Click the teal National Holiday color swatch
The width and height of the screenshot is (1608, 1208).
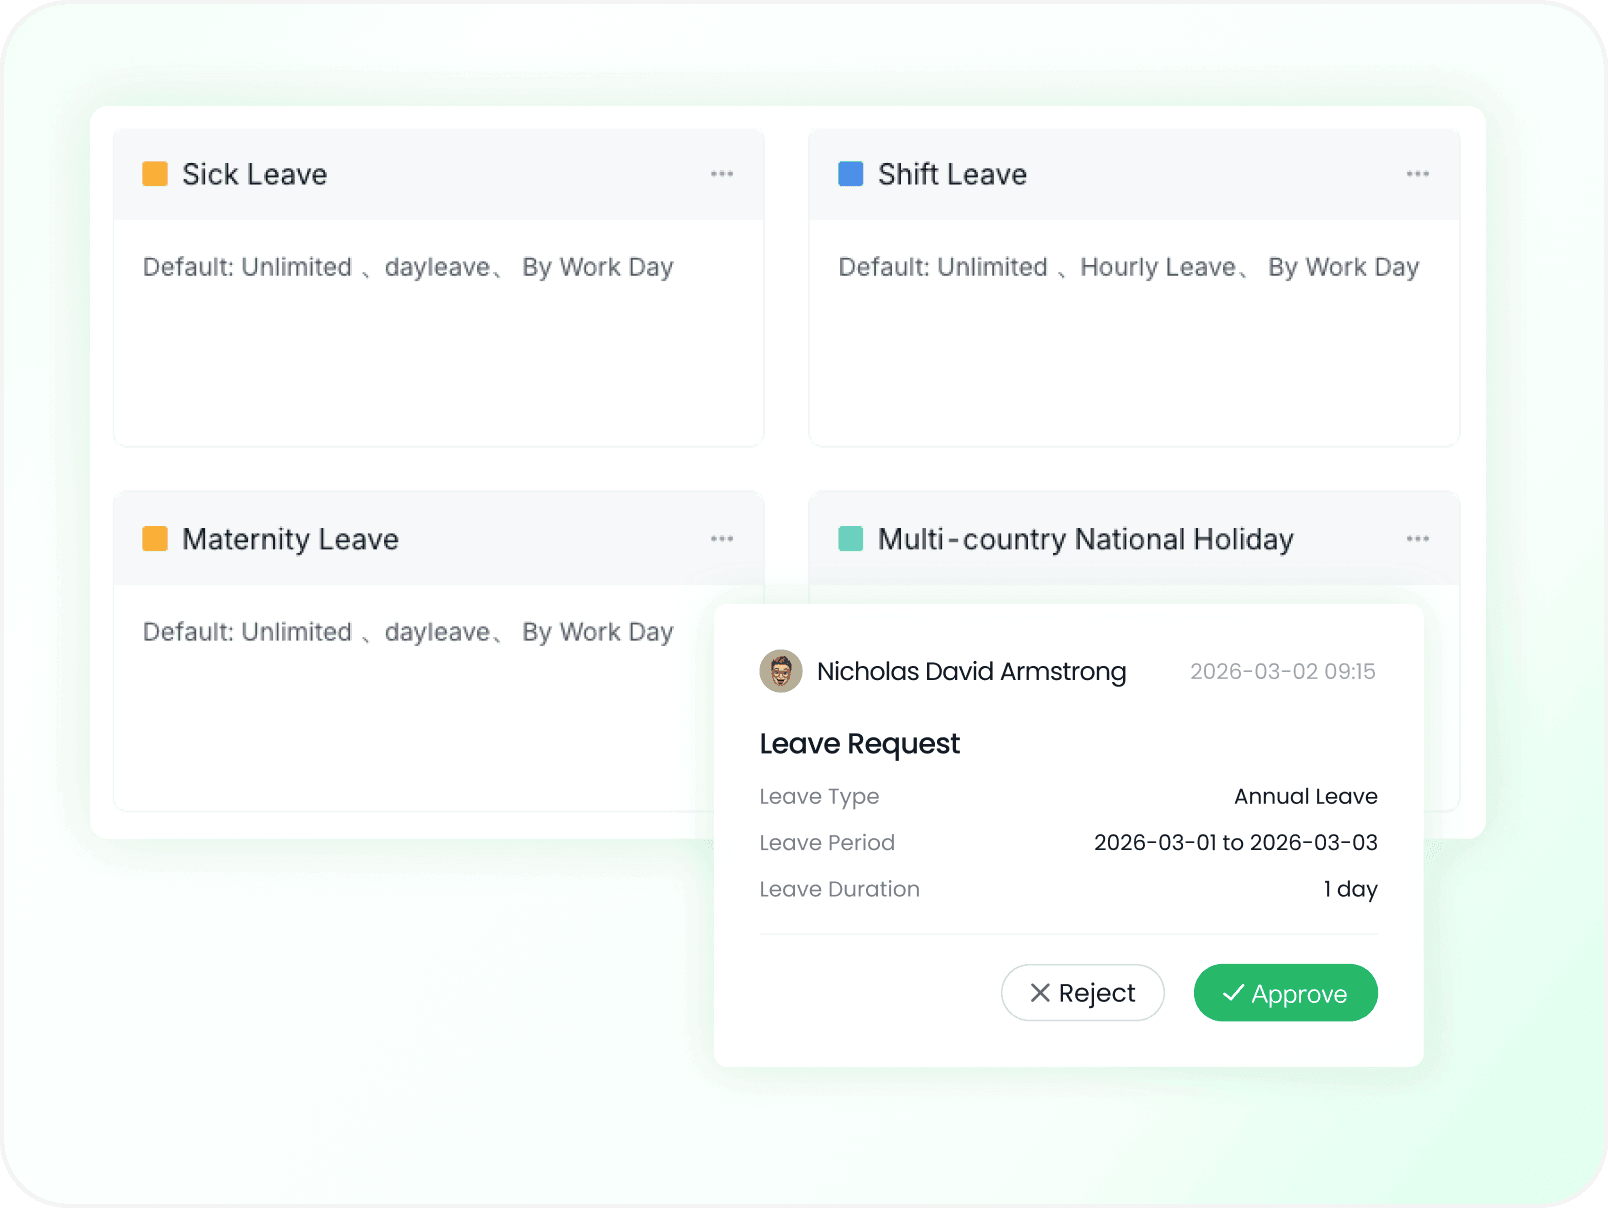click(851, 539)
